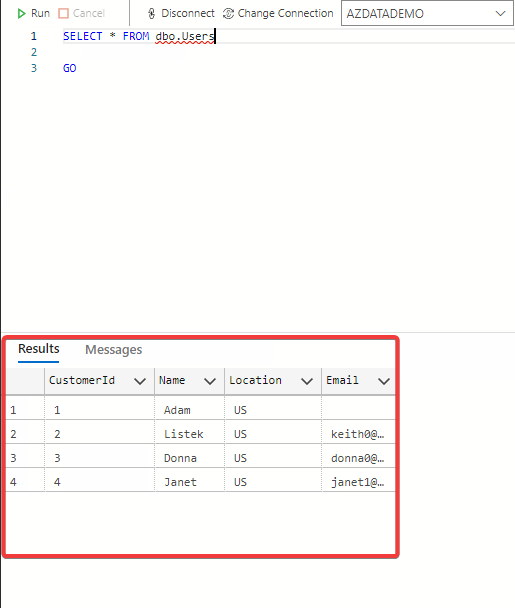The image size is (515, 608).
Task: Click the Change Connection icon
Action: coord(228,14)
